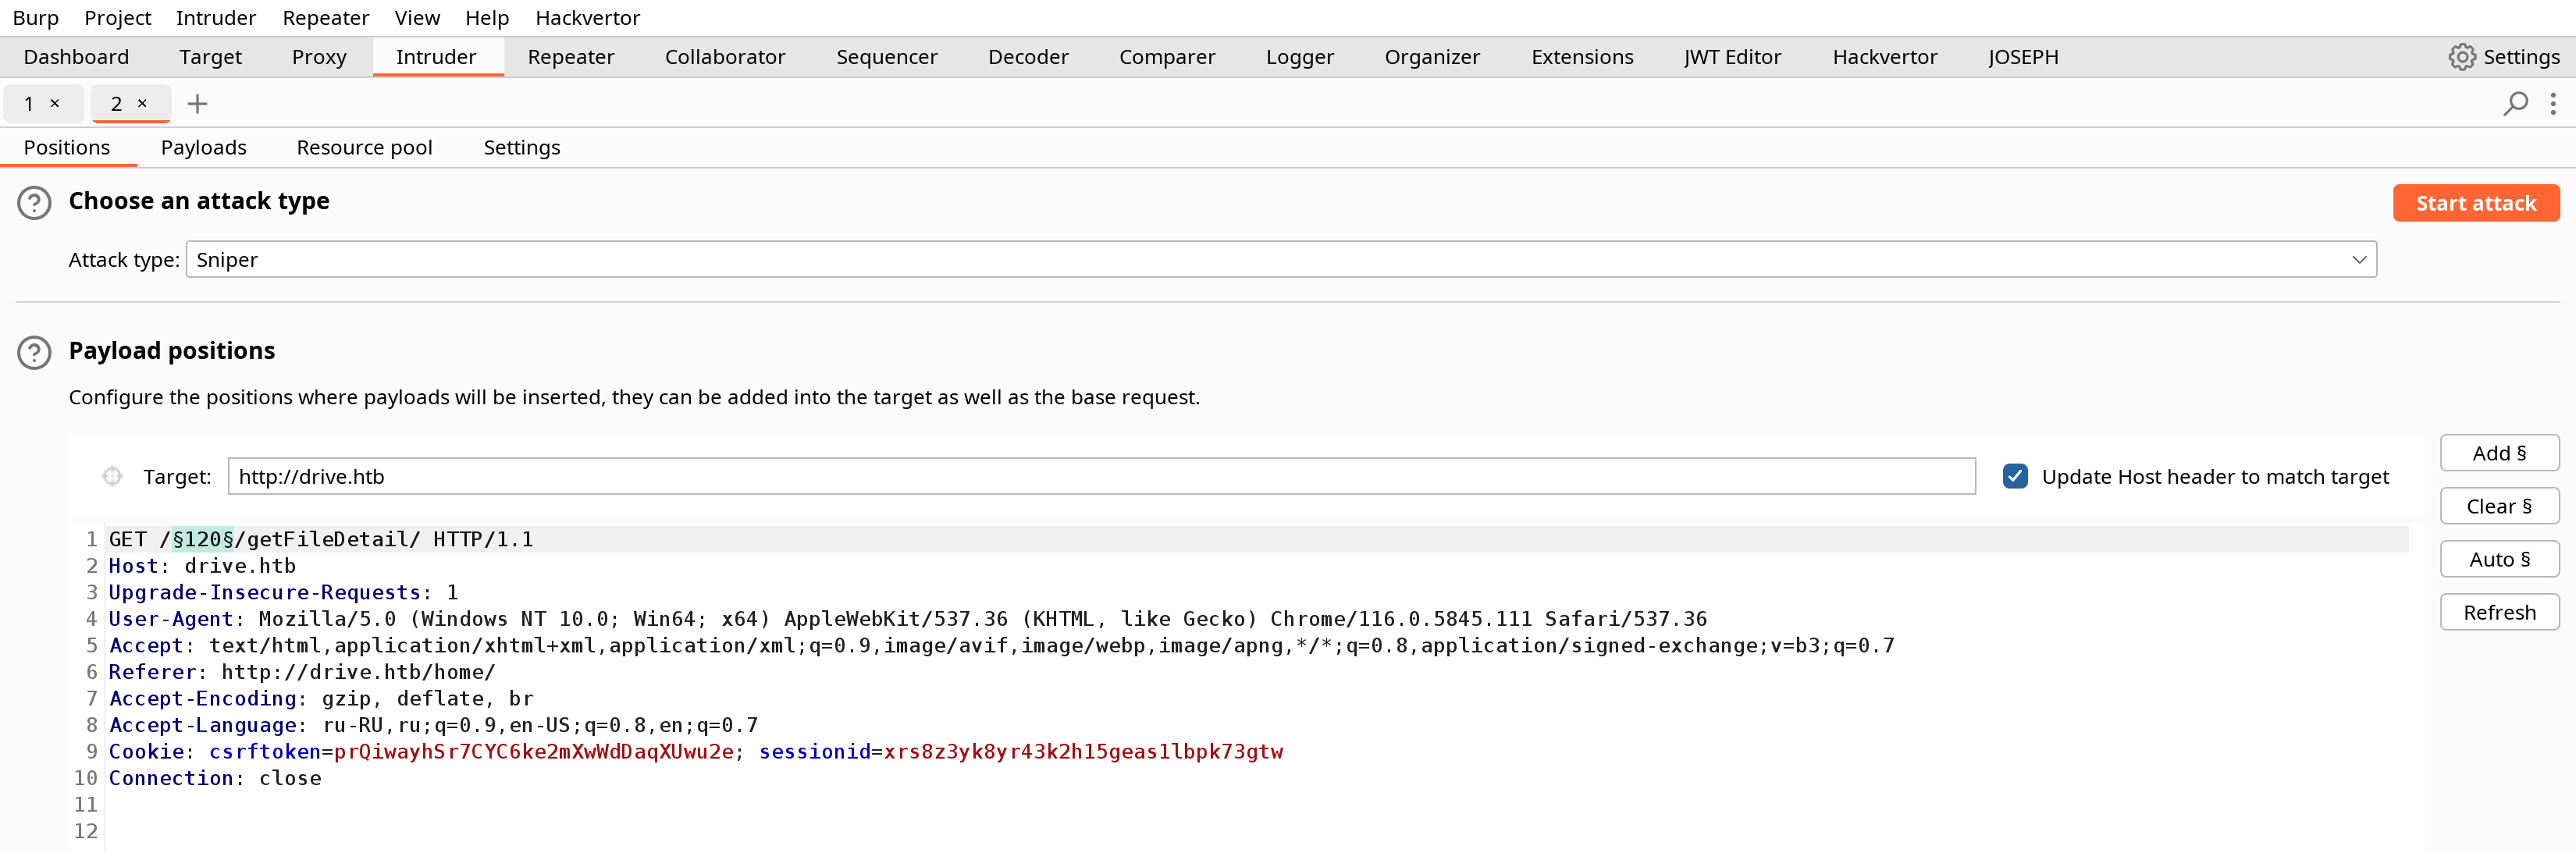
Task: Open the View menu
Action: point(417,18)
